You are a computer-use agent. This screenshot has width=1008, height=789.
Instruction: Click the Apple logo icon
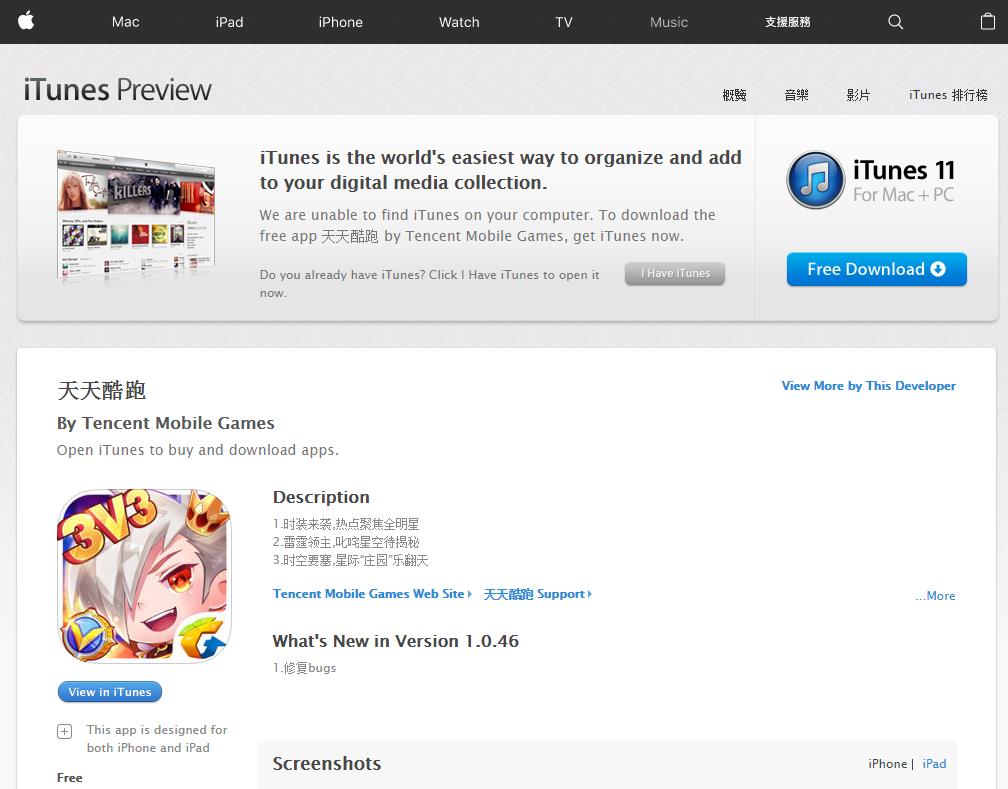26,21
